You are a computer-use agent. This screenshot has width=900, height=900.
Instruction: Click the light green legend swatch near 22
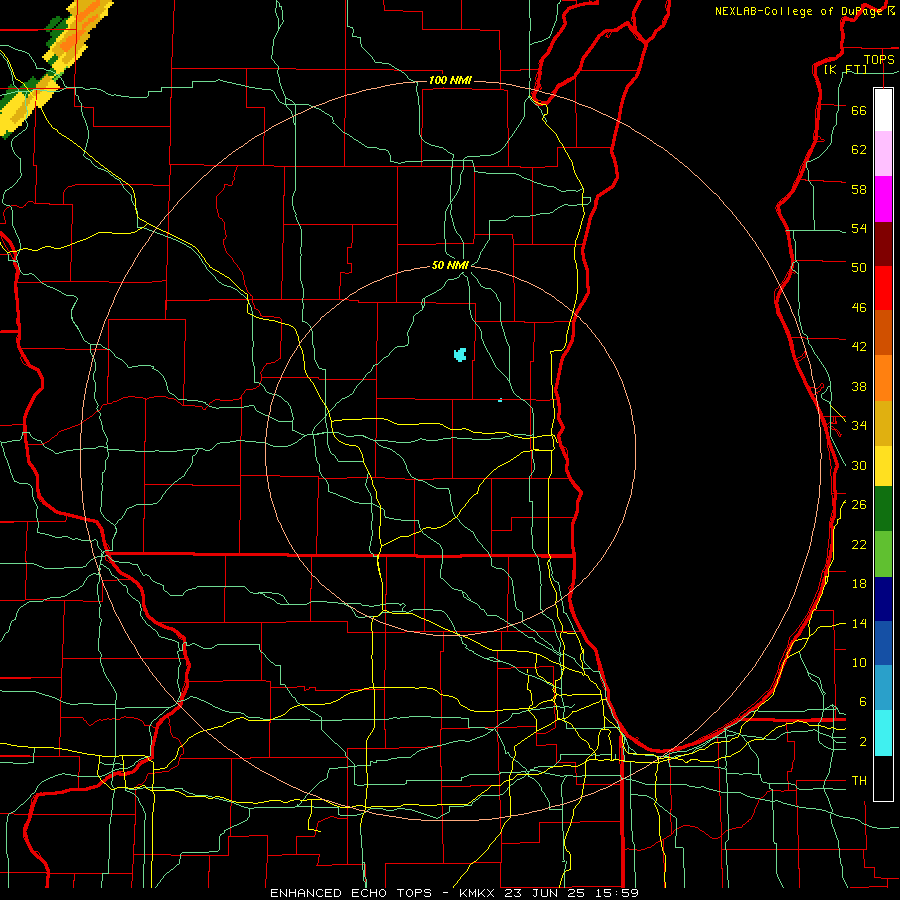pos(883,554)
